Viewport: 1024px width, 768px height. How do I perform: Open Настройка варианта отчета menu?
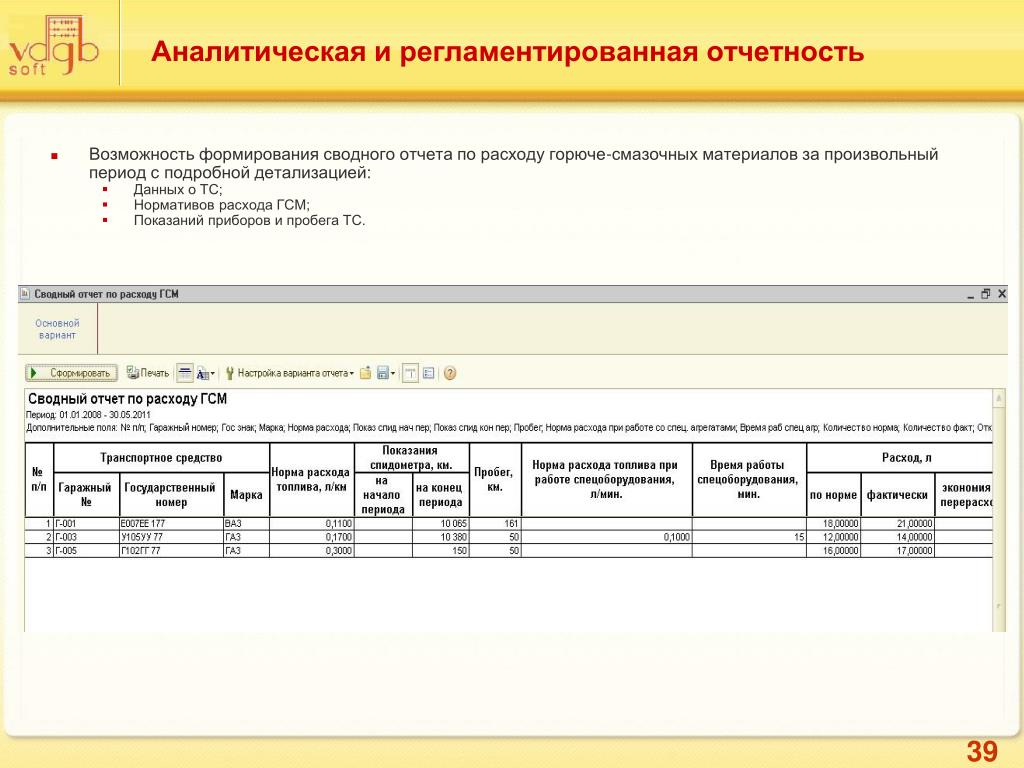[x=289, y=373]
